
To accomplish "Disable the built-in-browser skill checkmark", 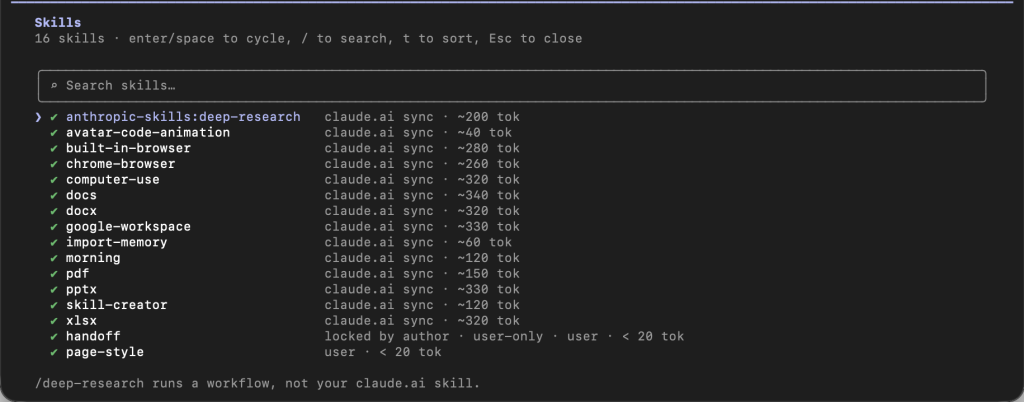I will [54, 149].
